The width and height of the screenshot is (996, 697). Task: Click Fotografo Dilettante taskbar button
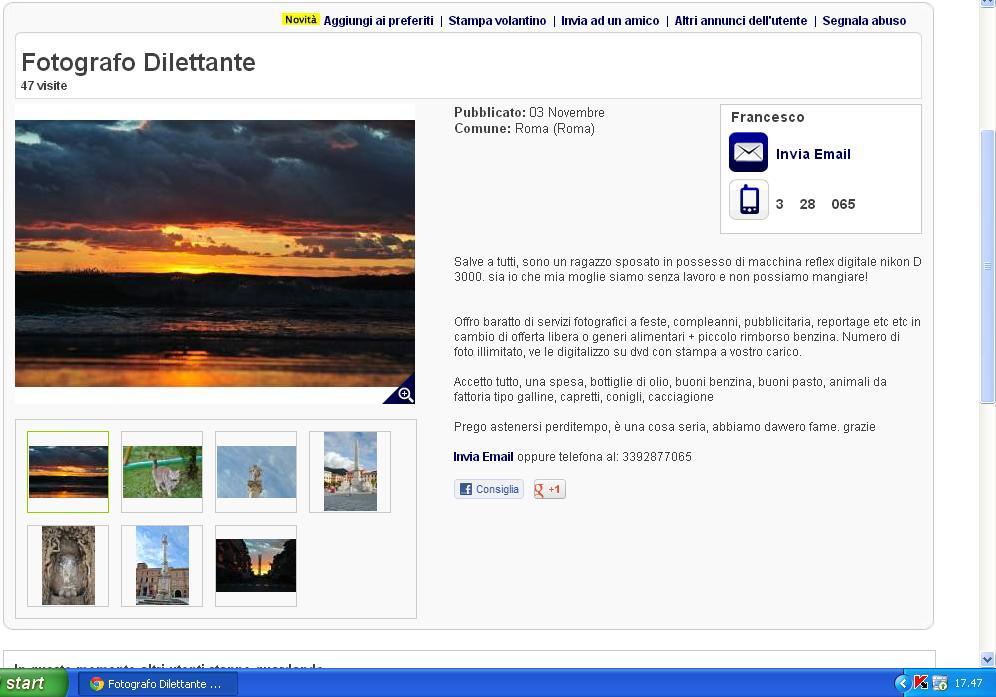[158, 684]
